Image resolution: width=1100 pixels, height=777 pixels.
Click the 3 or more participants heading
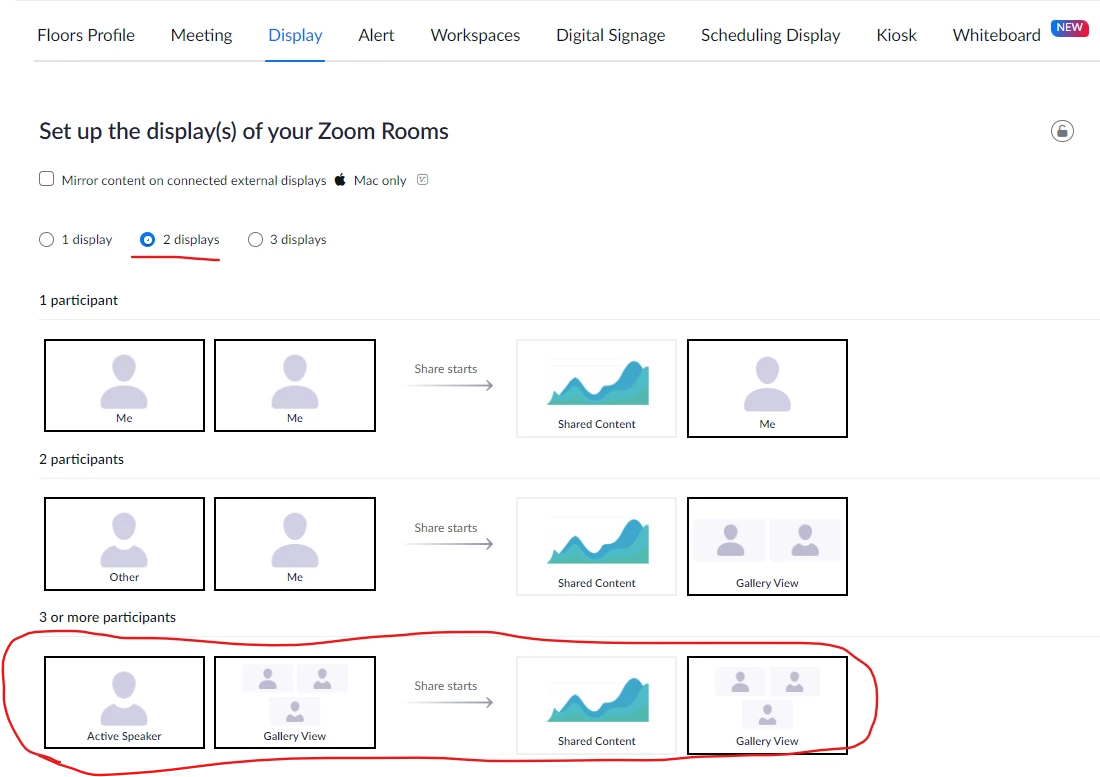coord(107,617)
